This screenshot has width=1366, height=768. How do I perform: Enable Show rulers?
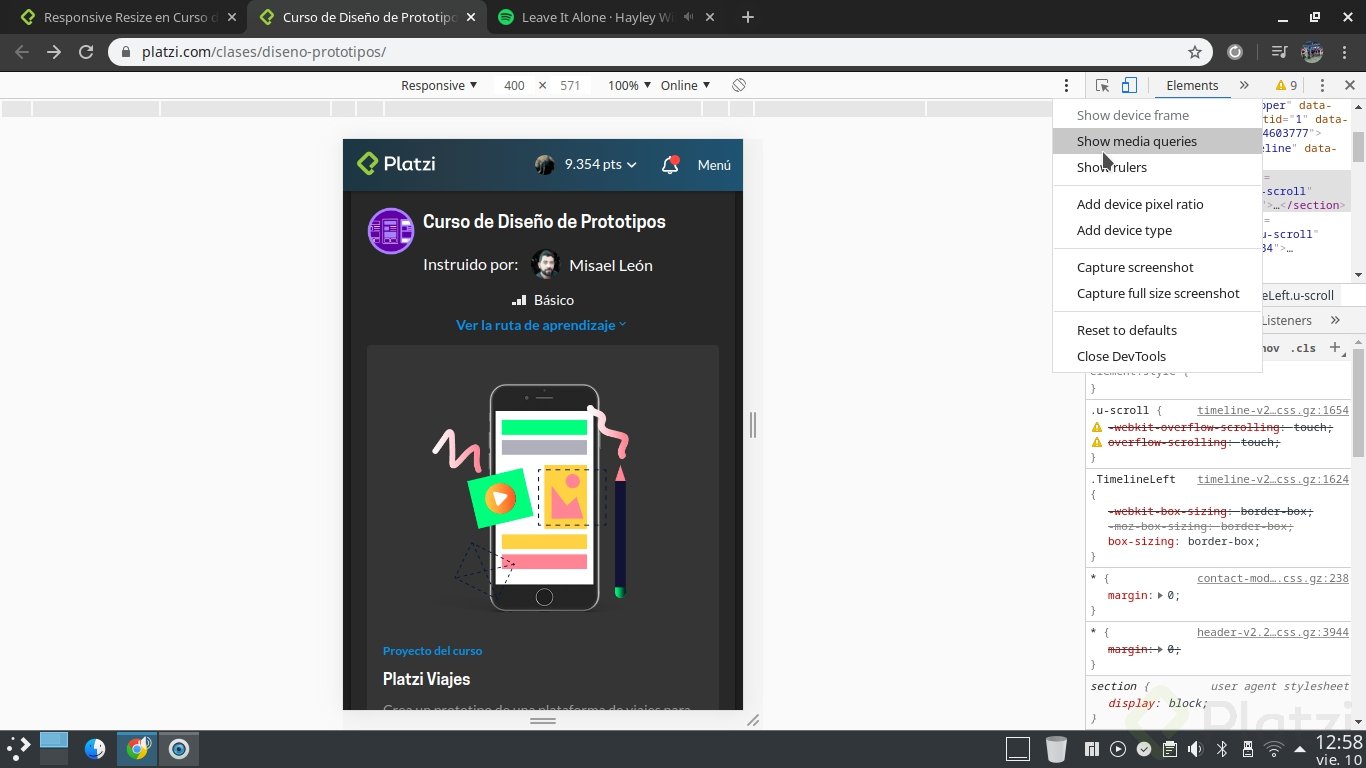(1112, 167)
